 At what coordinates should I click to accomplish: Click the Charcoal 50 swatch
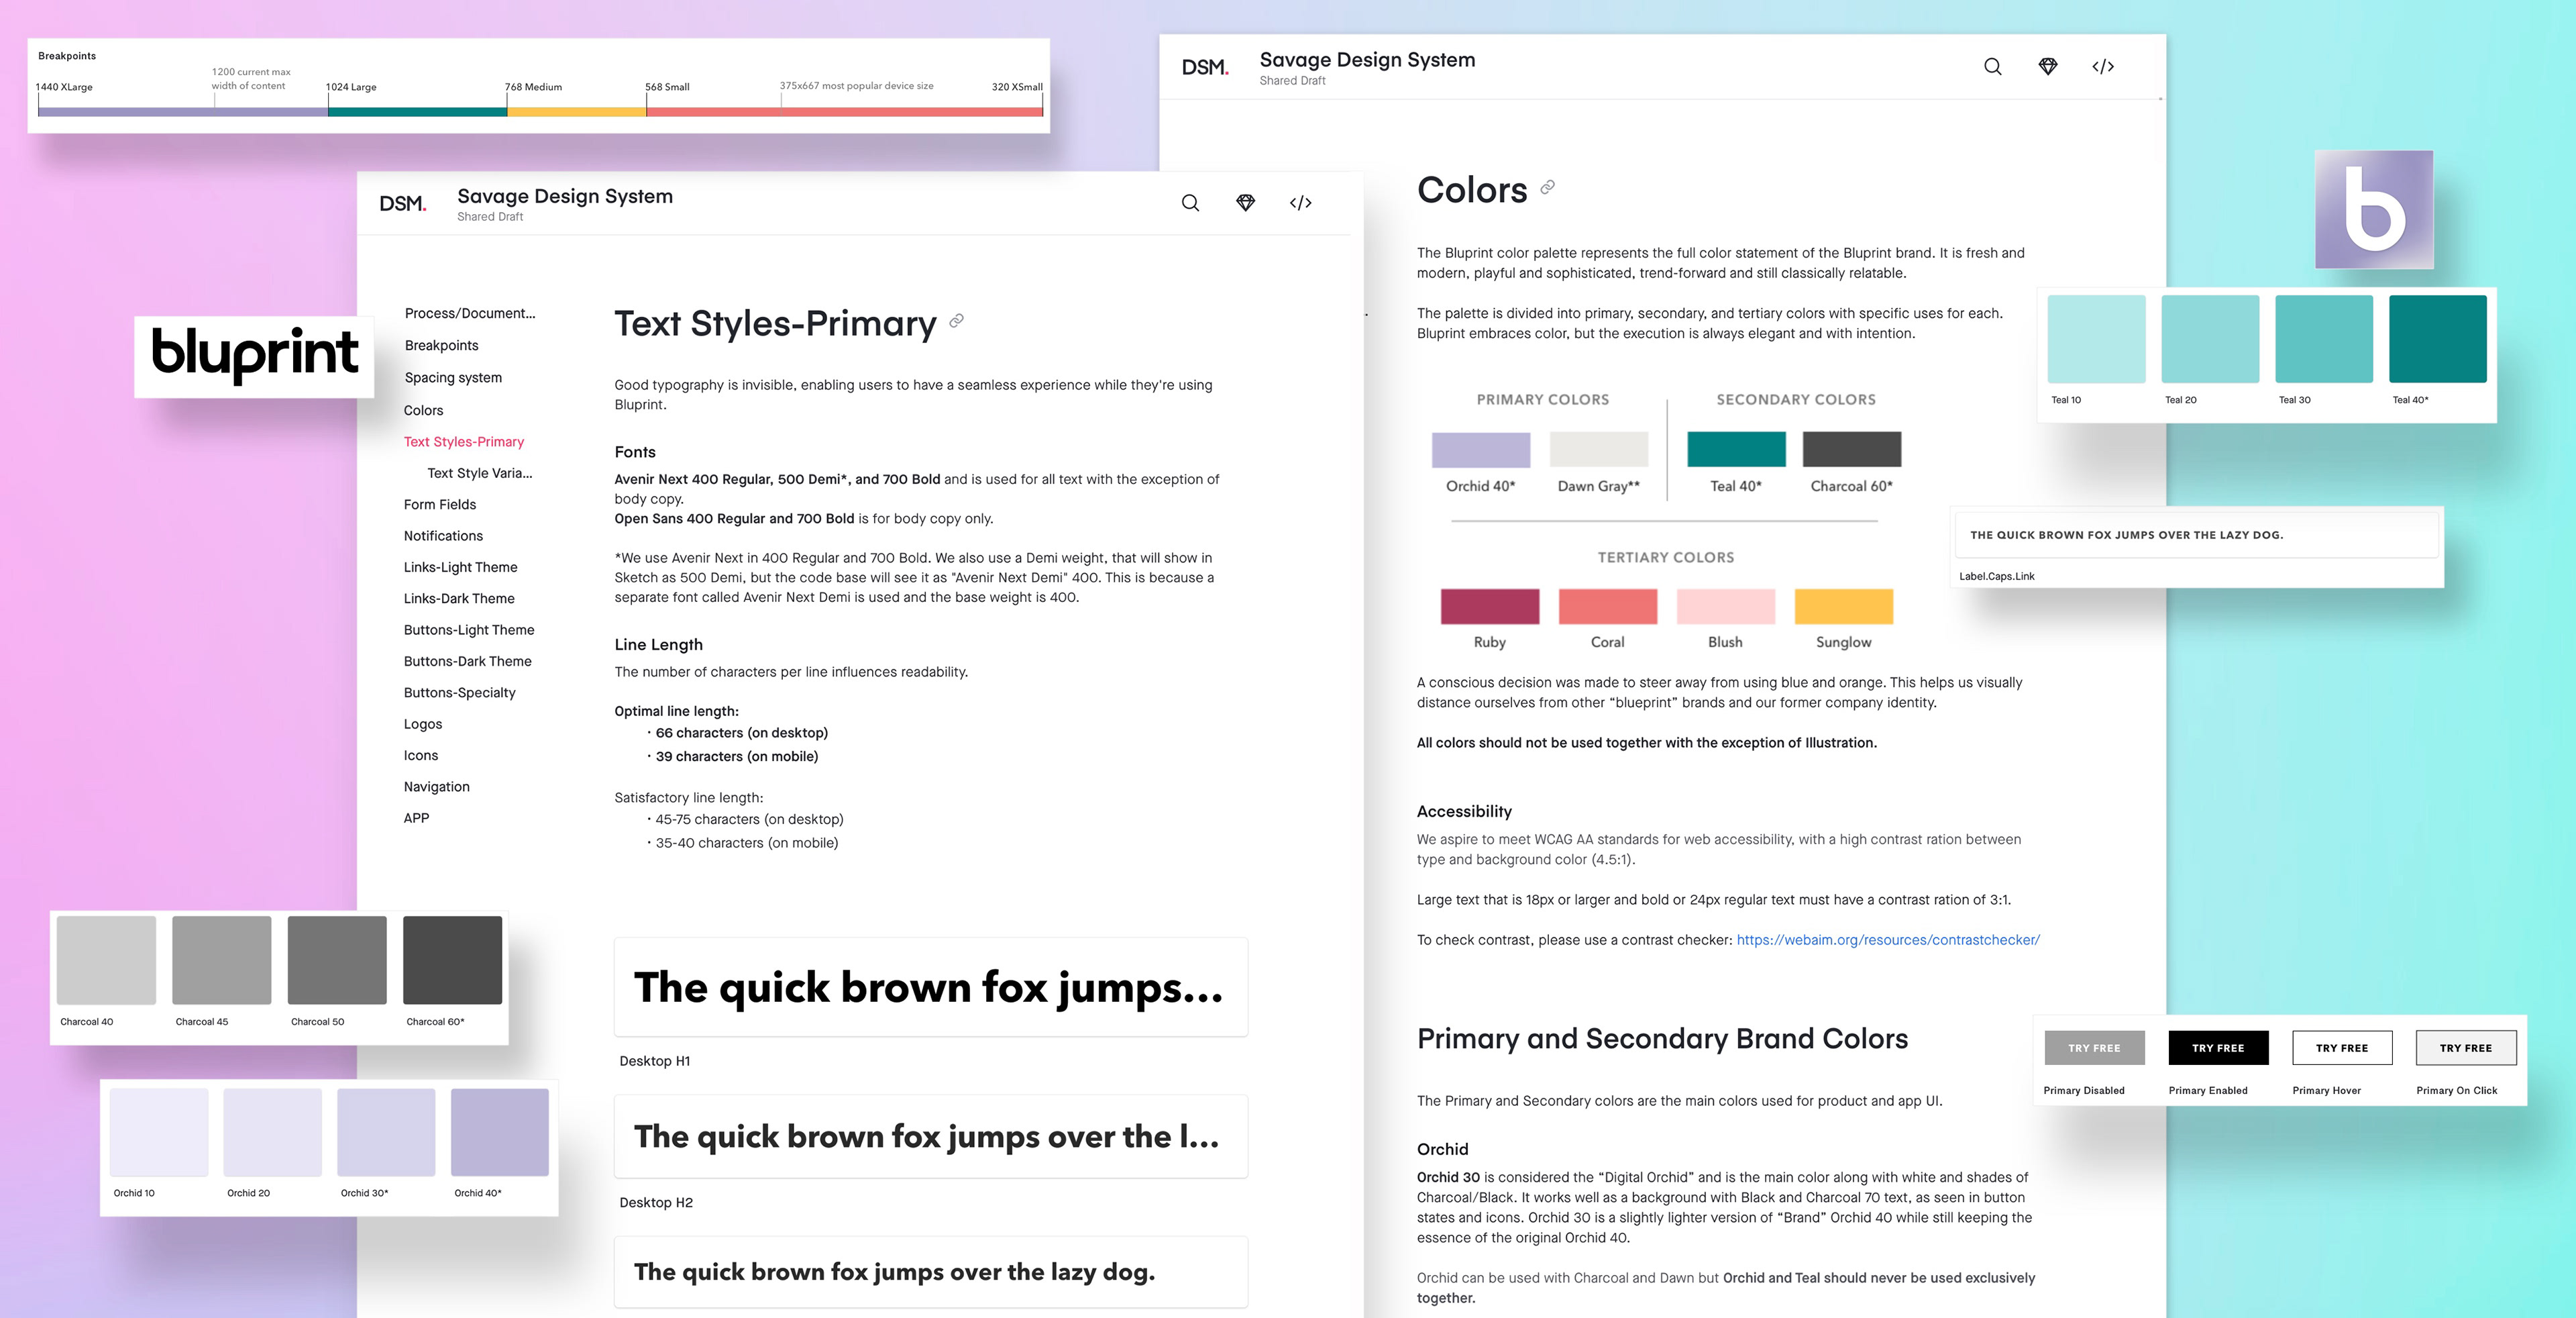point(337,960)
